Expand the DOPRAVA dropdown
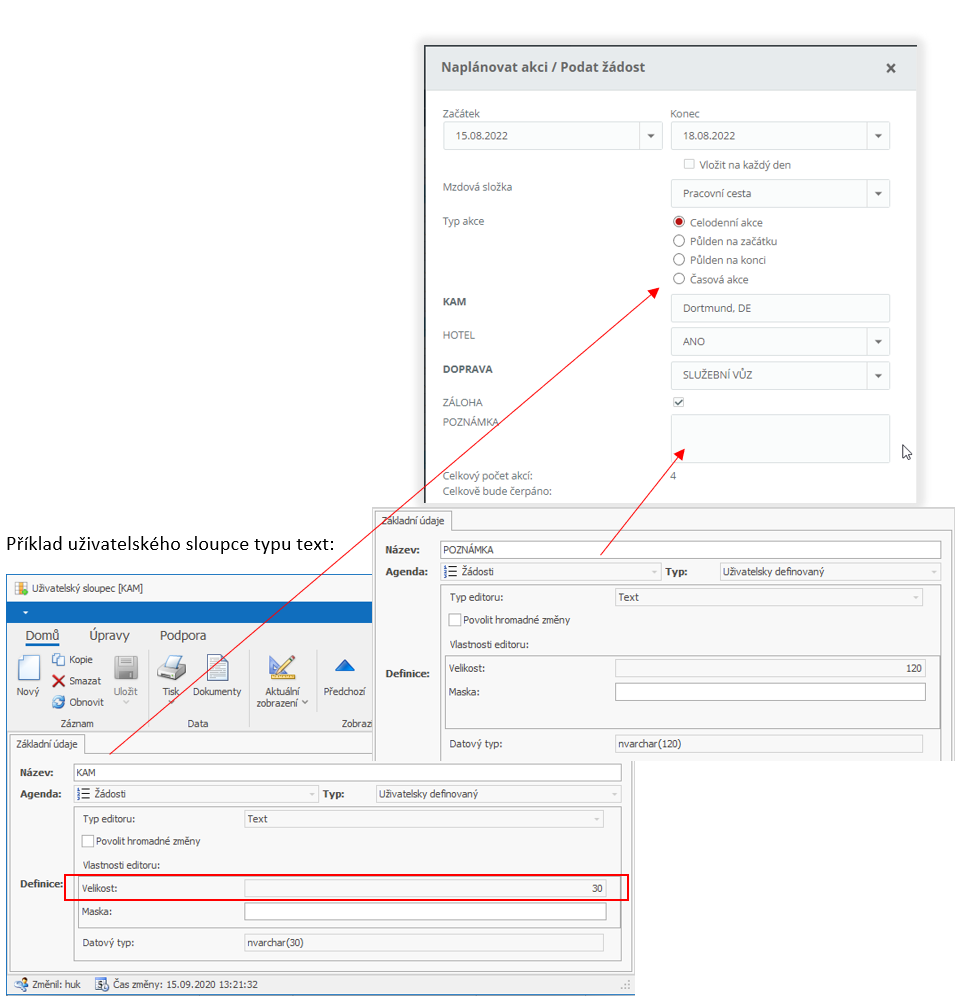Image resolution: width=970 pixels, height=1006 pixels. pos(878,376)
